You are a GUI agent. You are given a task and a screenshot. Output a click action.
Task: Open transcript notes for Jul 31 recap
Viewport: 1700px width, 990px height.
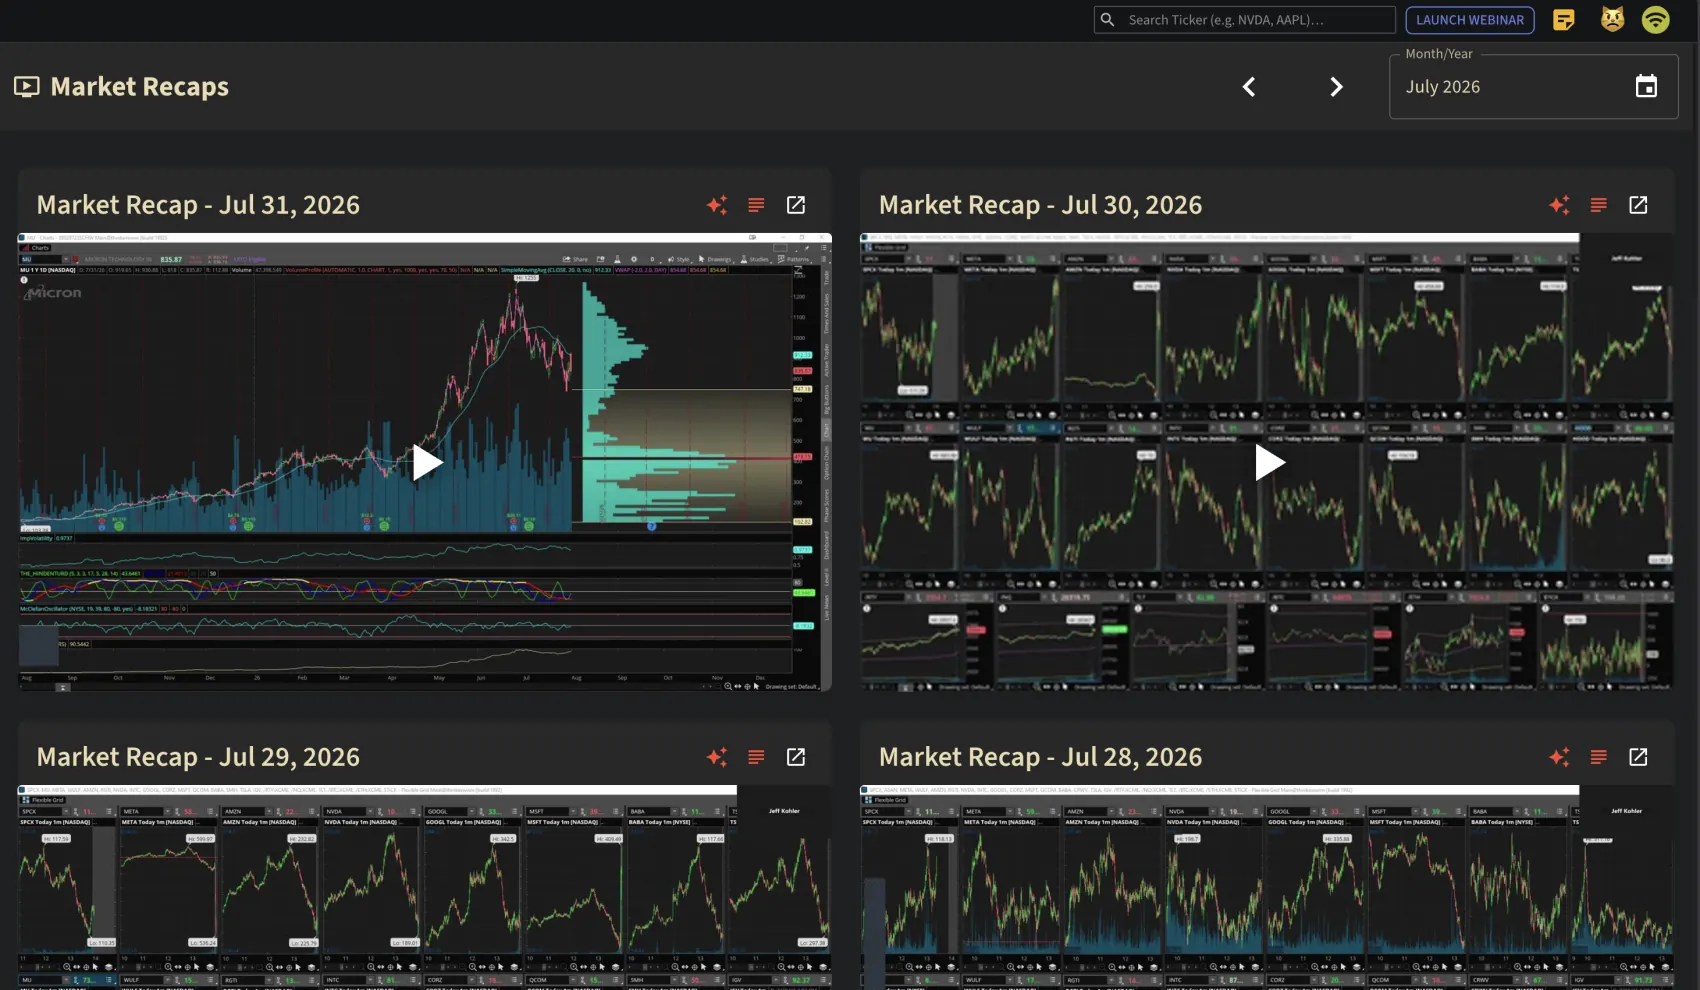(x=756, y=205)
